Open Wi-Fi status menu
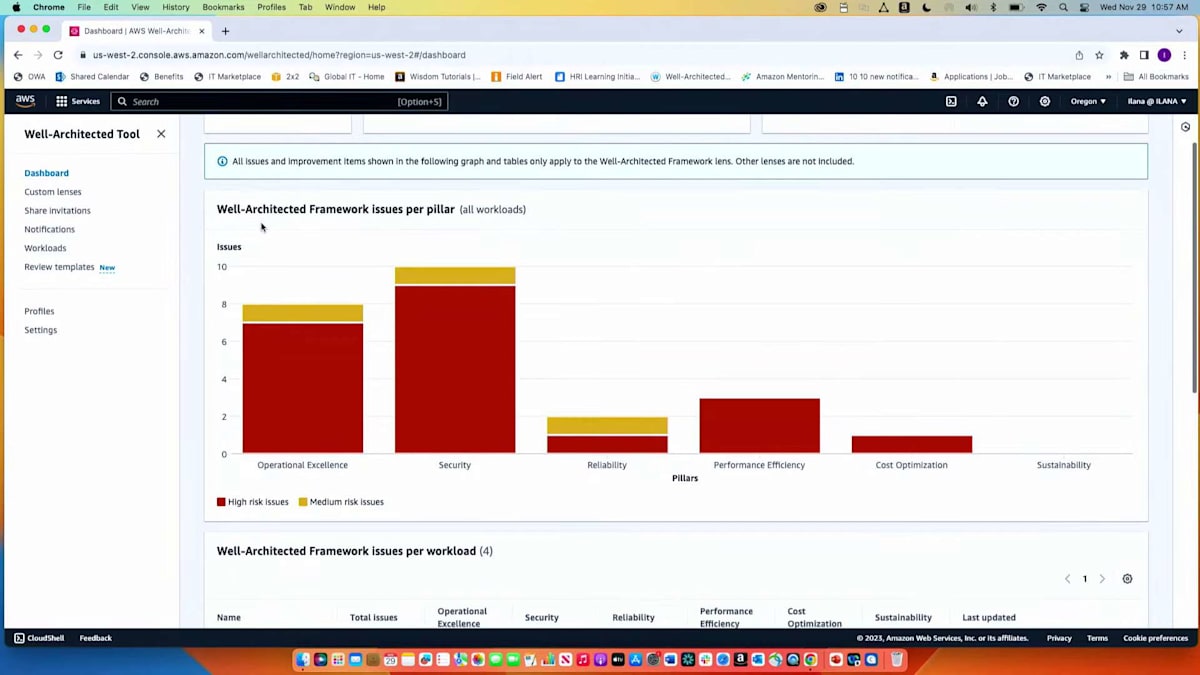 click(1041, 7)
